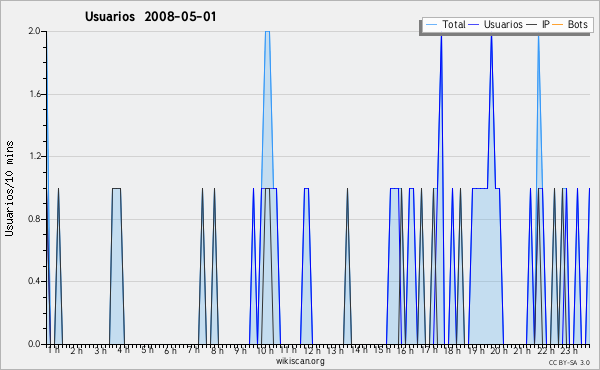Click the orange Bots legend line
This screenshot has width=600, height=370.
558,25
